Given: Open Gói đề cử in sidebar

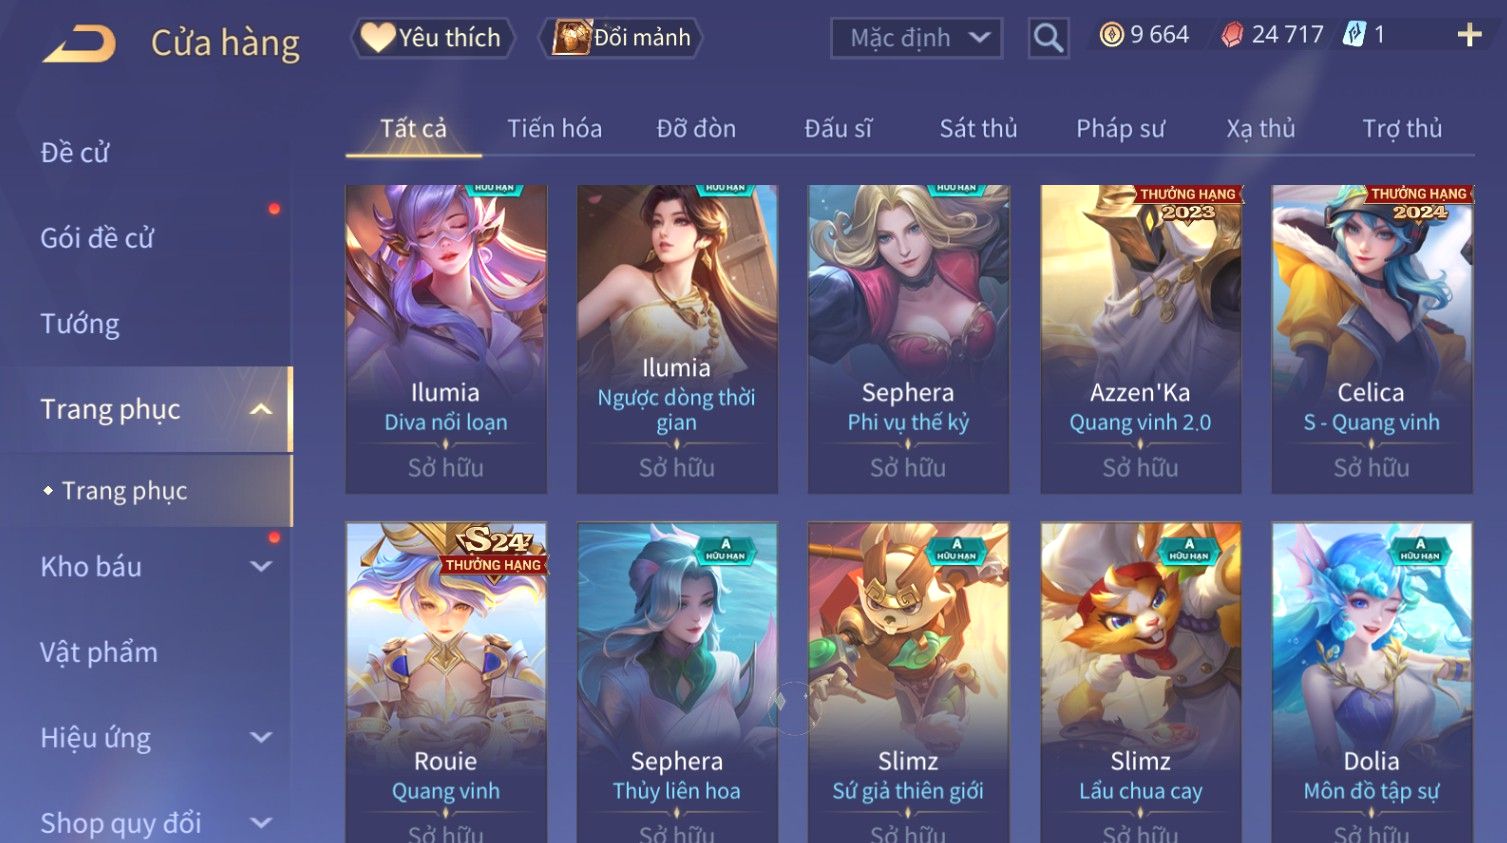Looking at the screenshot, I should tap(97, 238).
